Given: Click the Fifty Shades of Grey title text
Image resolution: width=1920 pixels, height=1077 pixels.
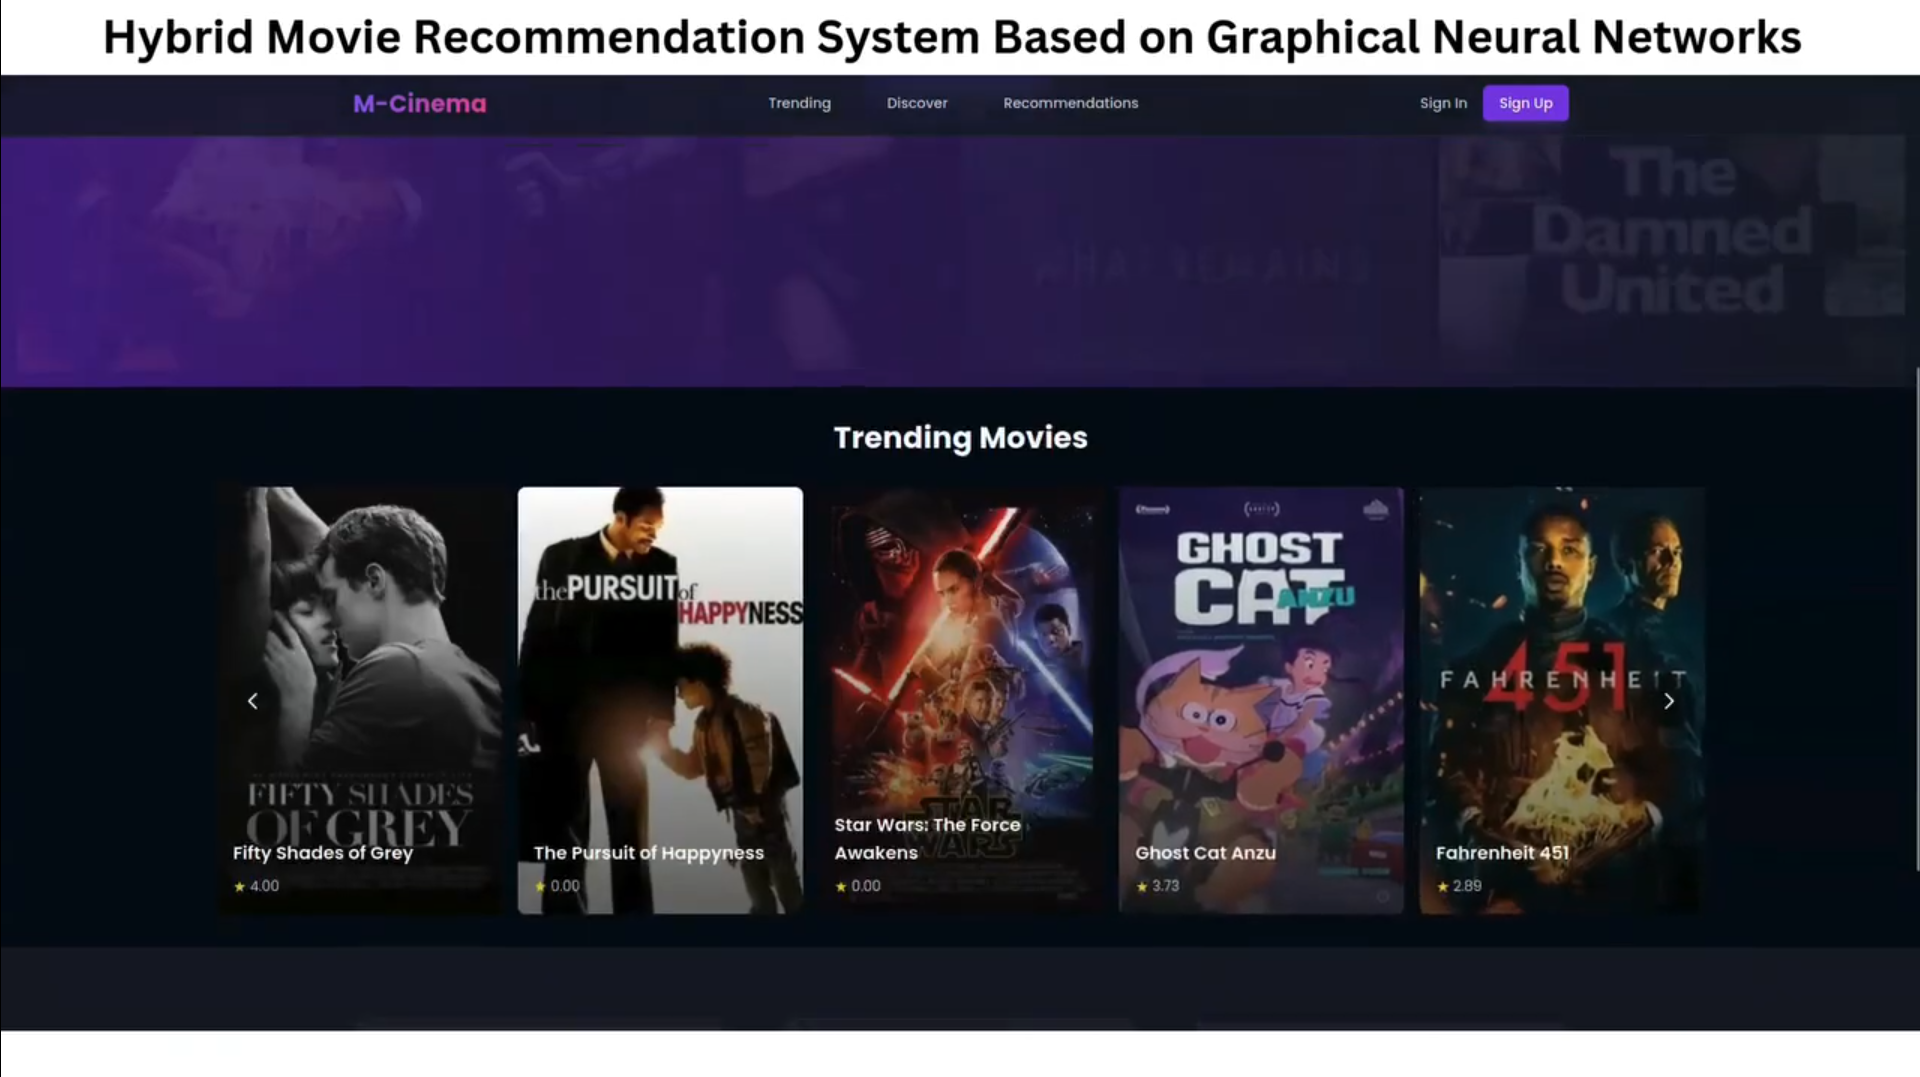Looking at the screenshot, I should click(323, 853).
